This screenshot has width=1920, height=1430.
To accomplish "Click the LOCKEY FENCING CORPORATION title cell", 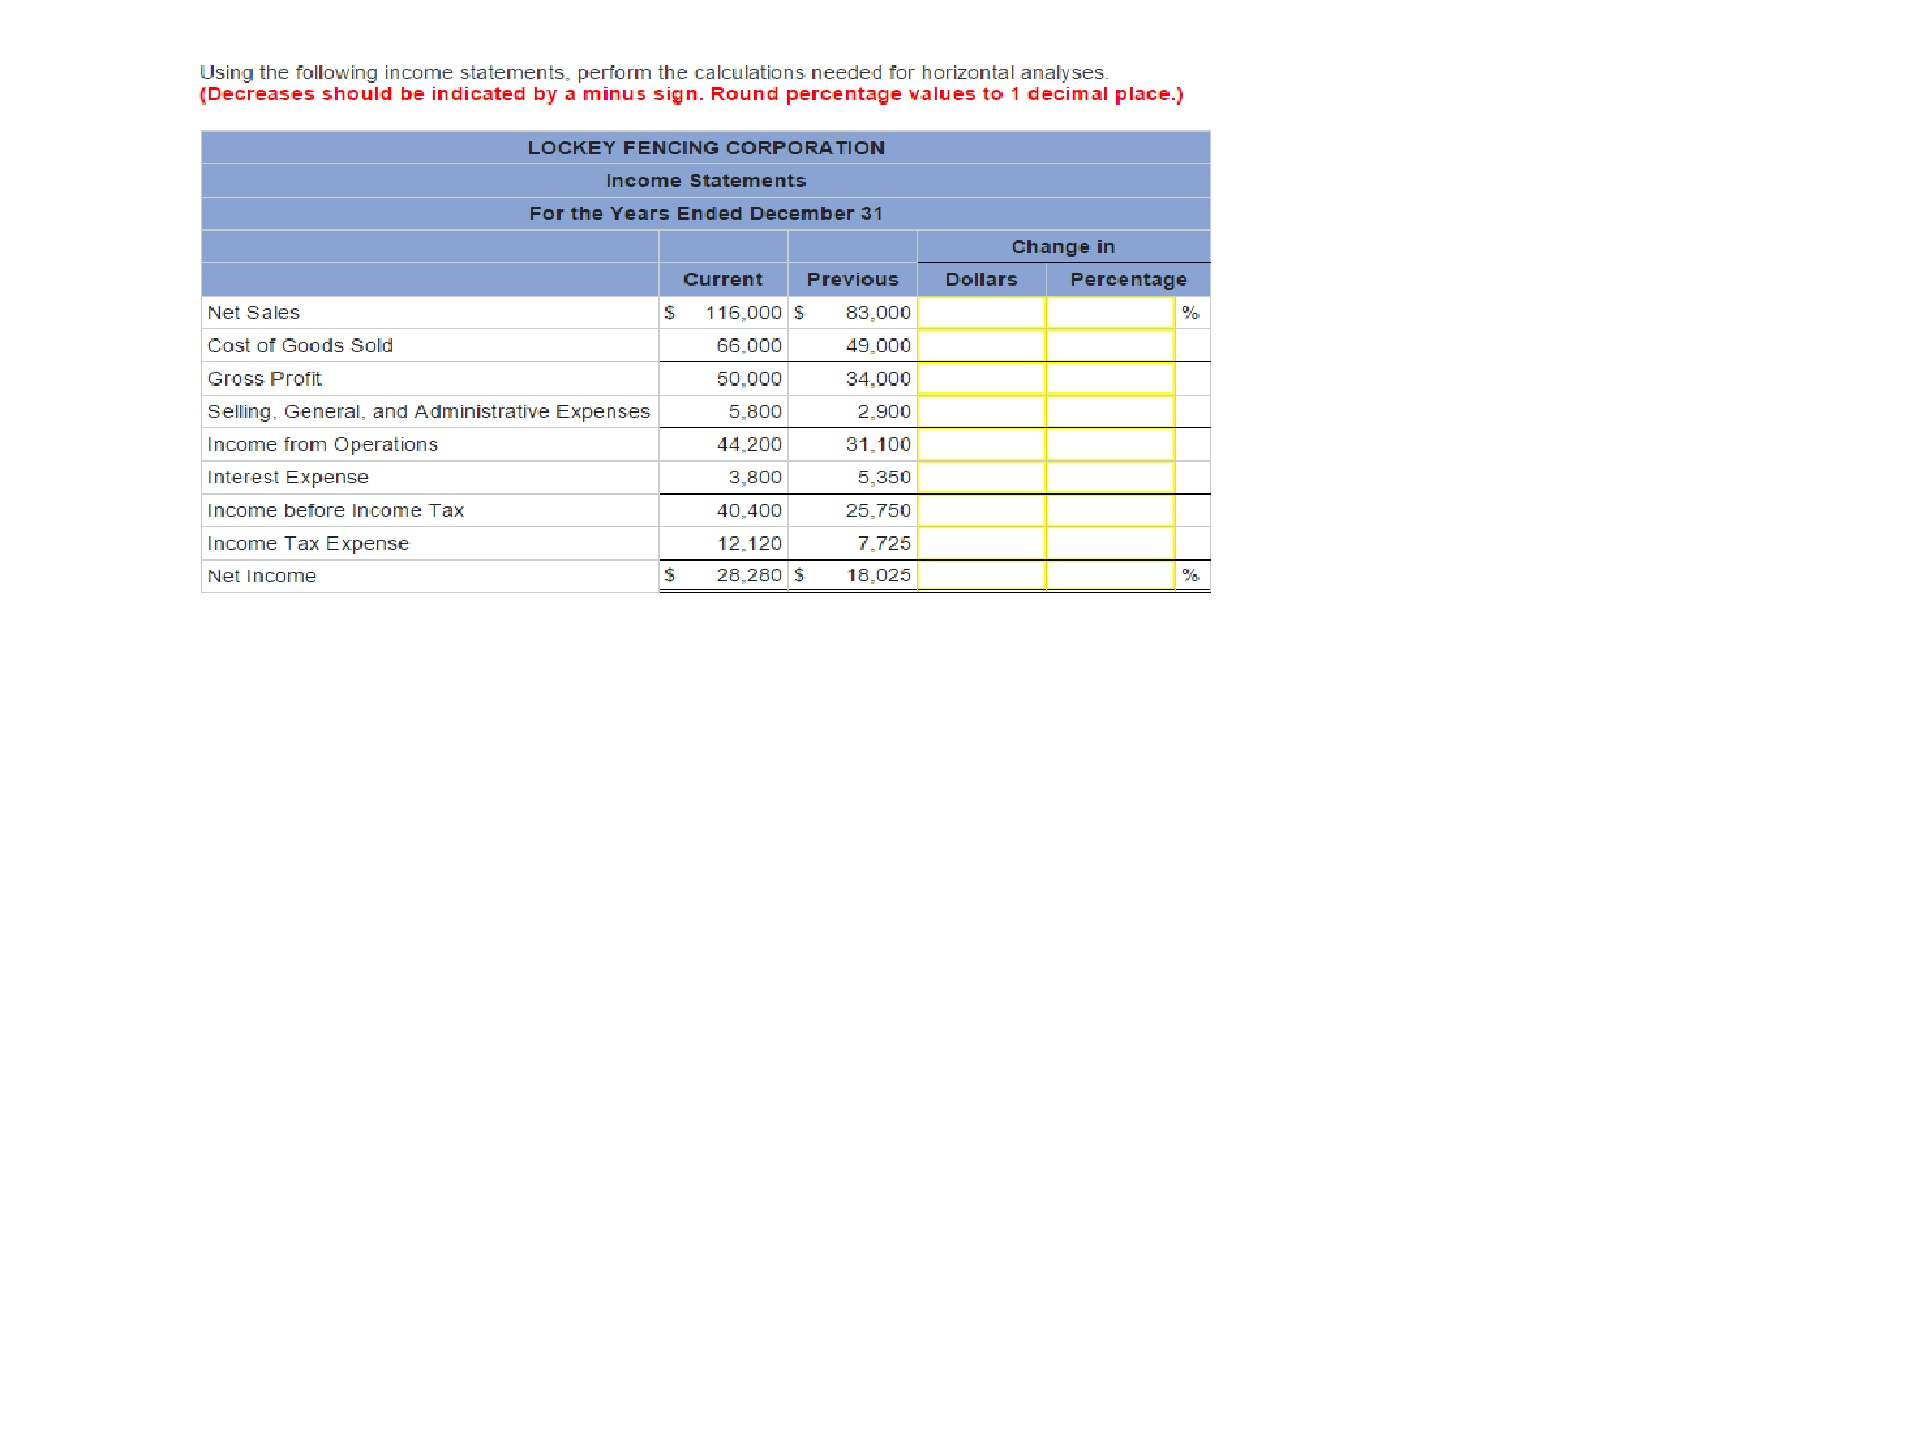I will click(705, 147).
